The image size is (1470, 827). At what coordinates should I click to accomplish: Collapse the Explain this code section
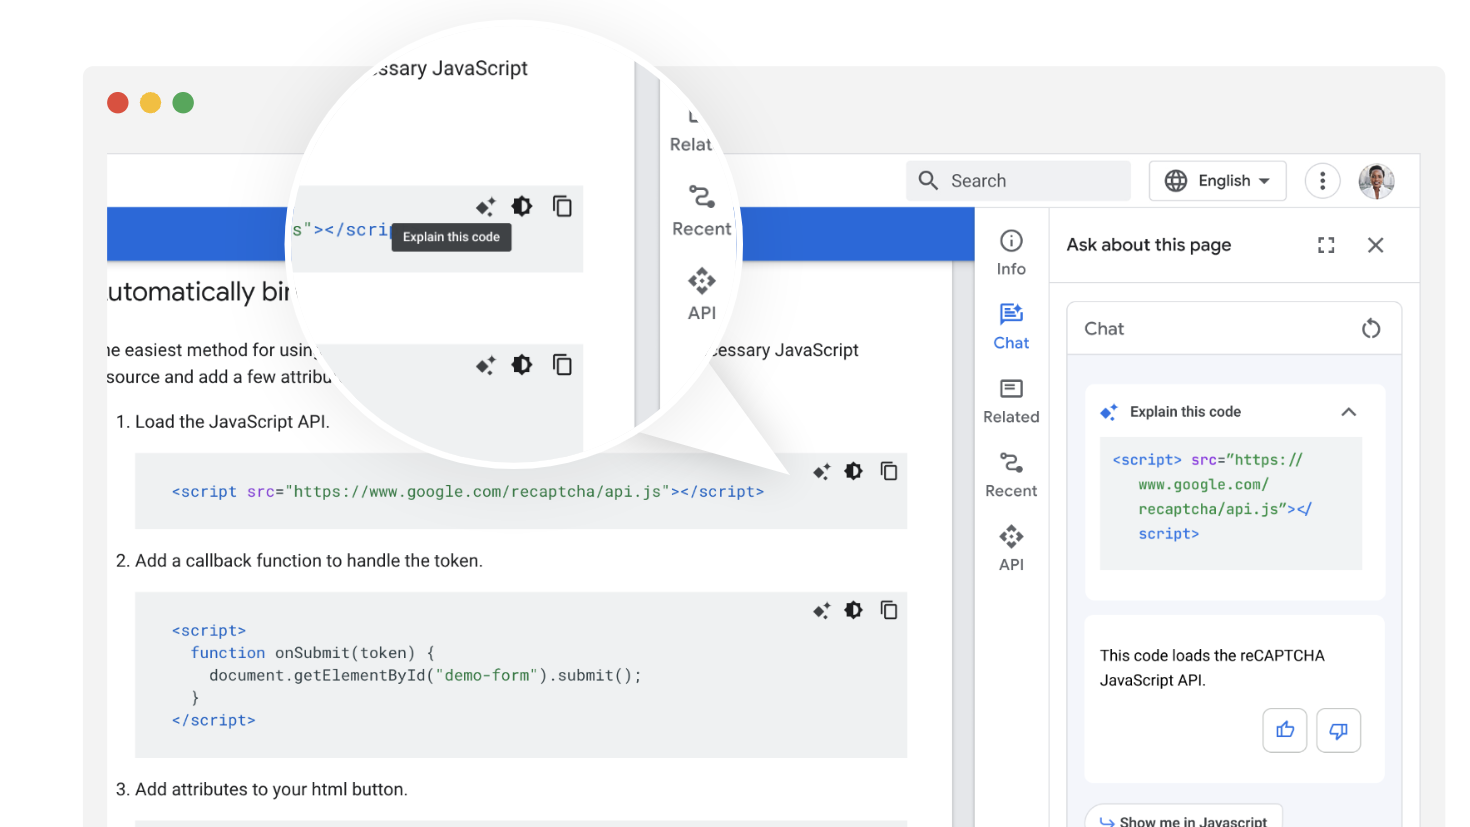point(1348,412)
